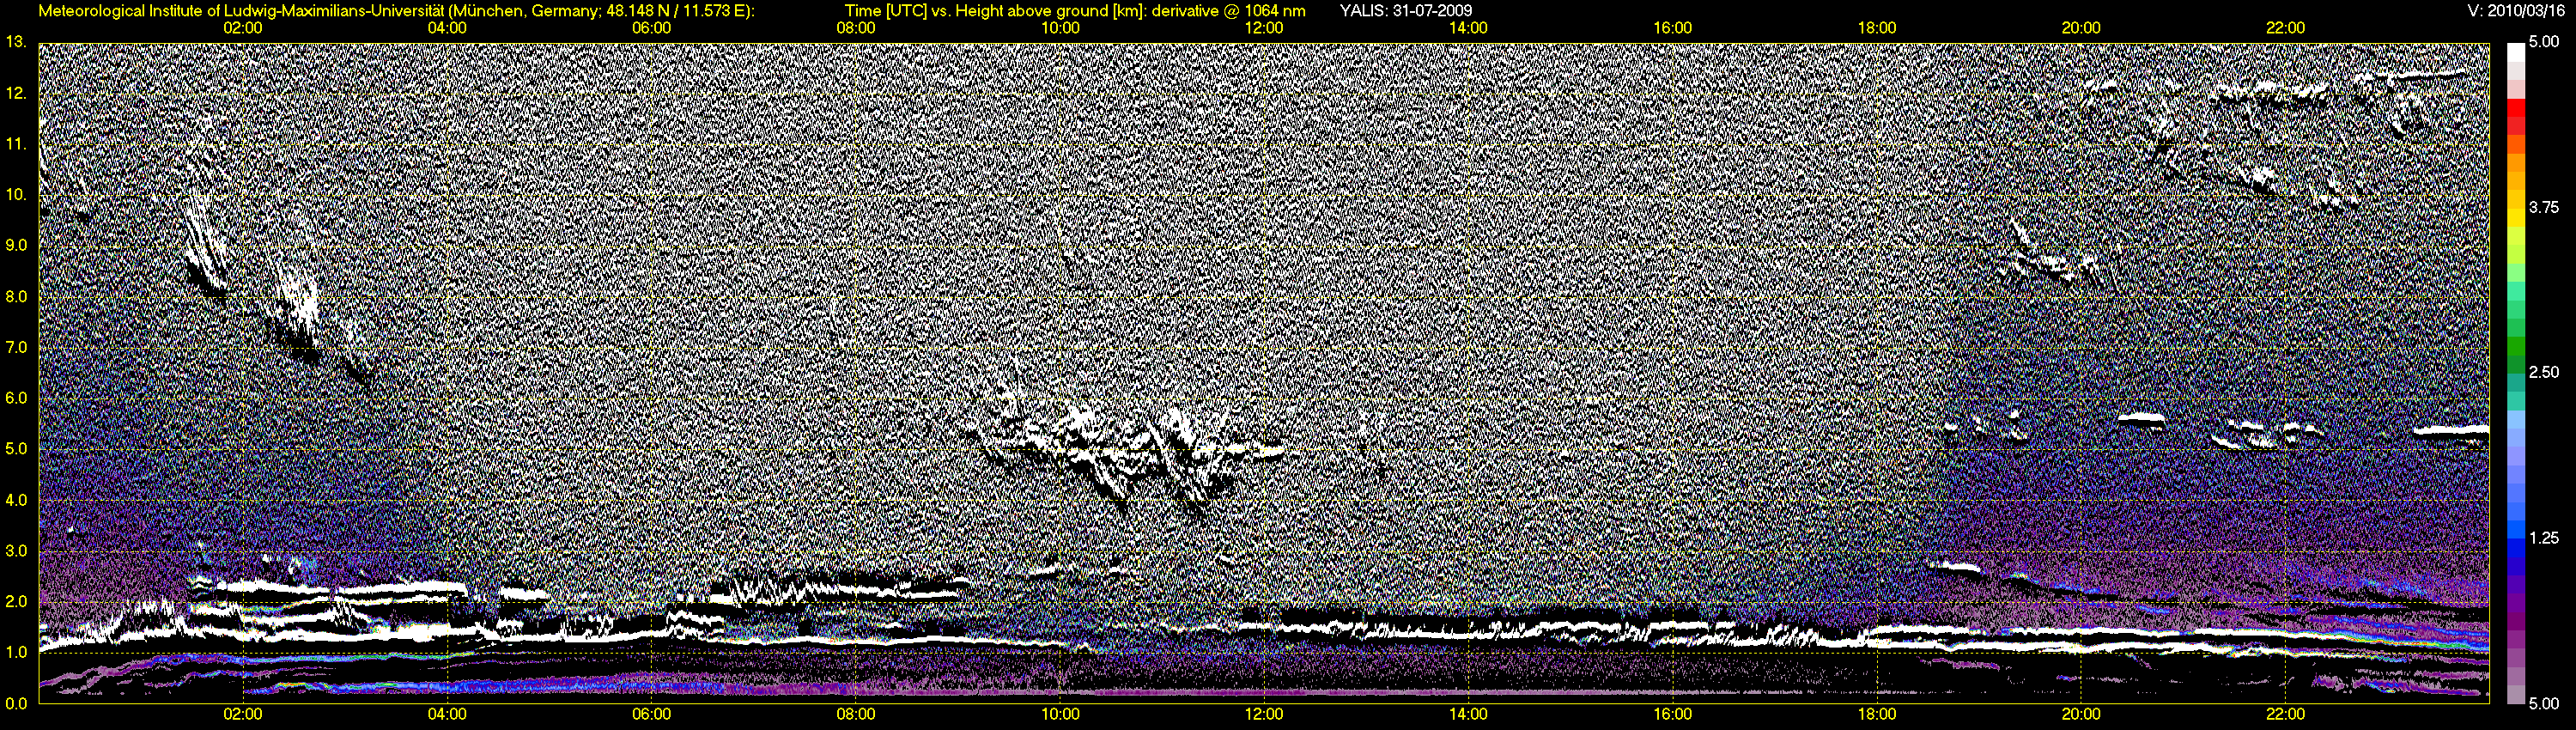The height and width of the screenshot is (730, 2576).
Task: Click the upper 5.00 color scale value
Action: [x=2543, y=42]
